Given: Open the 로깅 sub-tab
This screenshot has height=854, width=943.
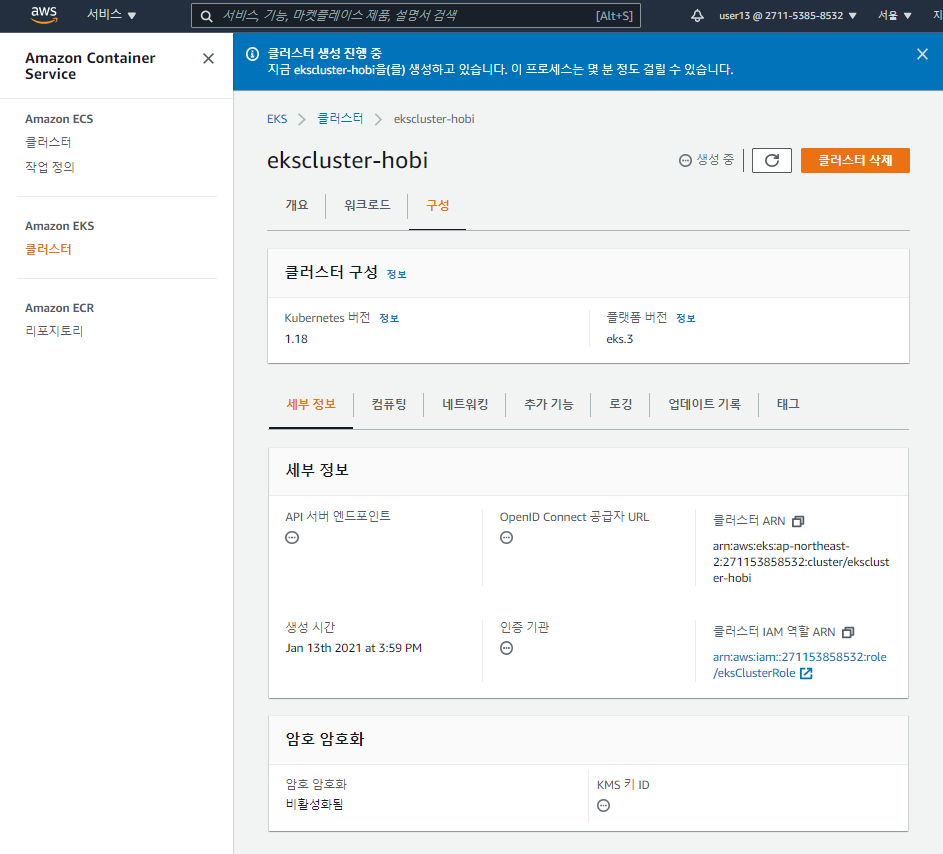Looking at the screenshot, I should [x=620, y=404].
